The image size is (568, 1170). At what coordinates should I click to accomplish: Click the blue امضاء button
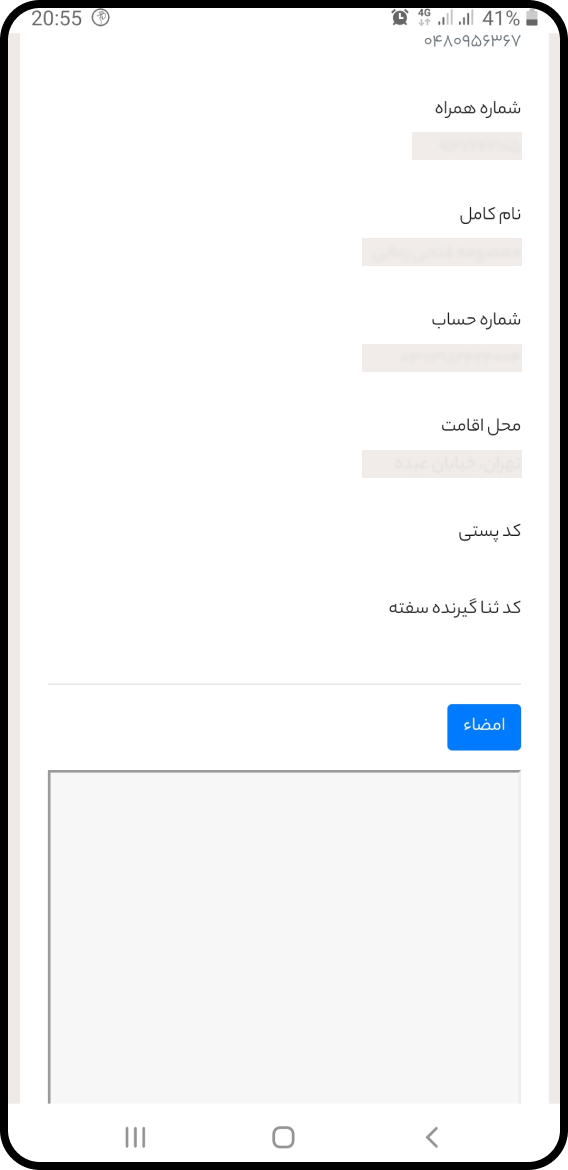(484, 727)
